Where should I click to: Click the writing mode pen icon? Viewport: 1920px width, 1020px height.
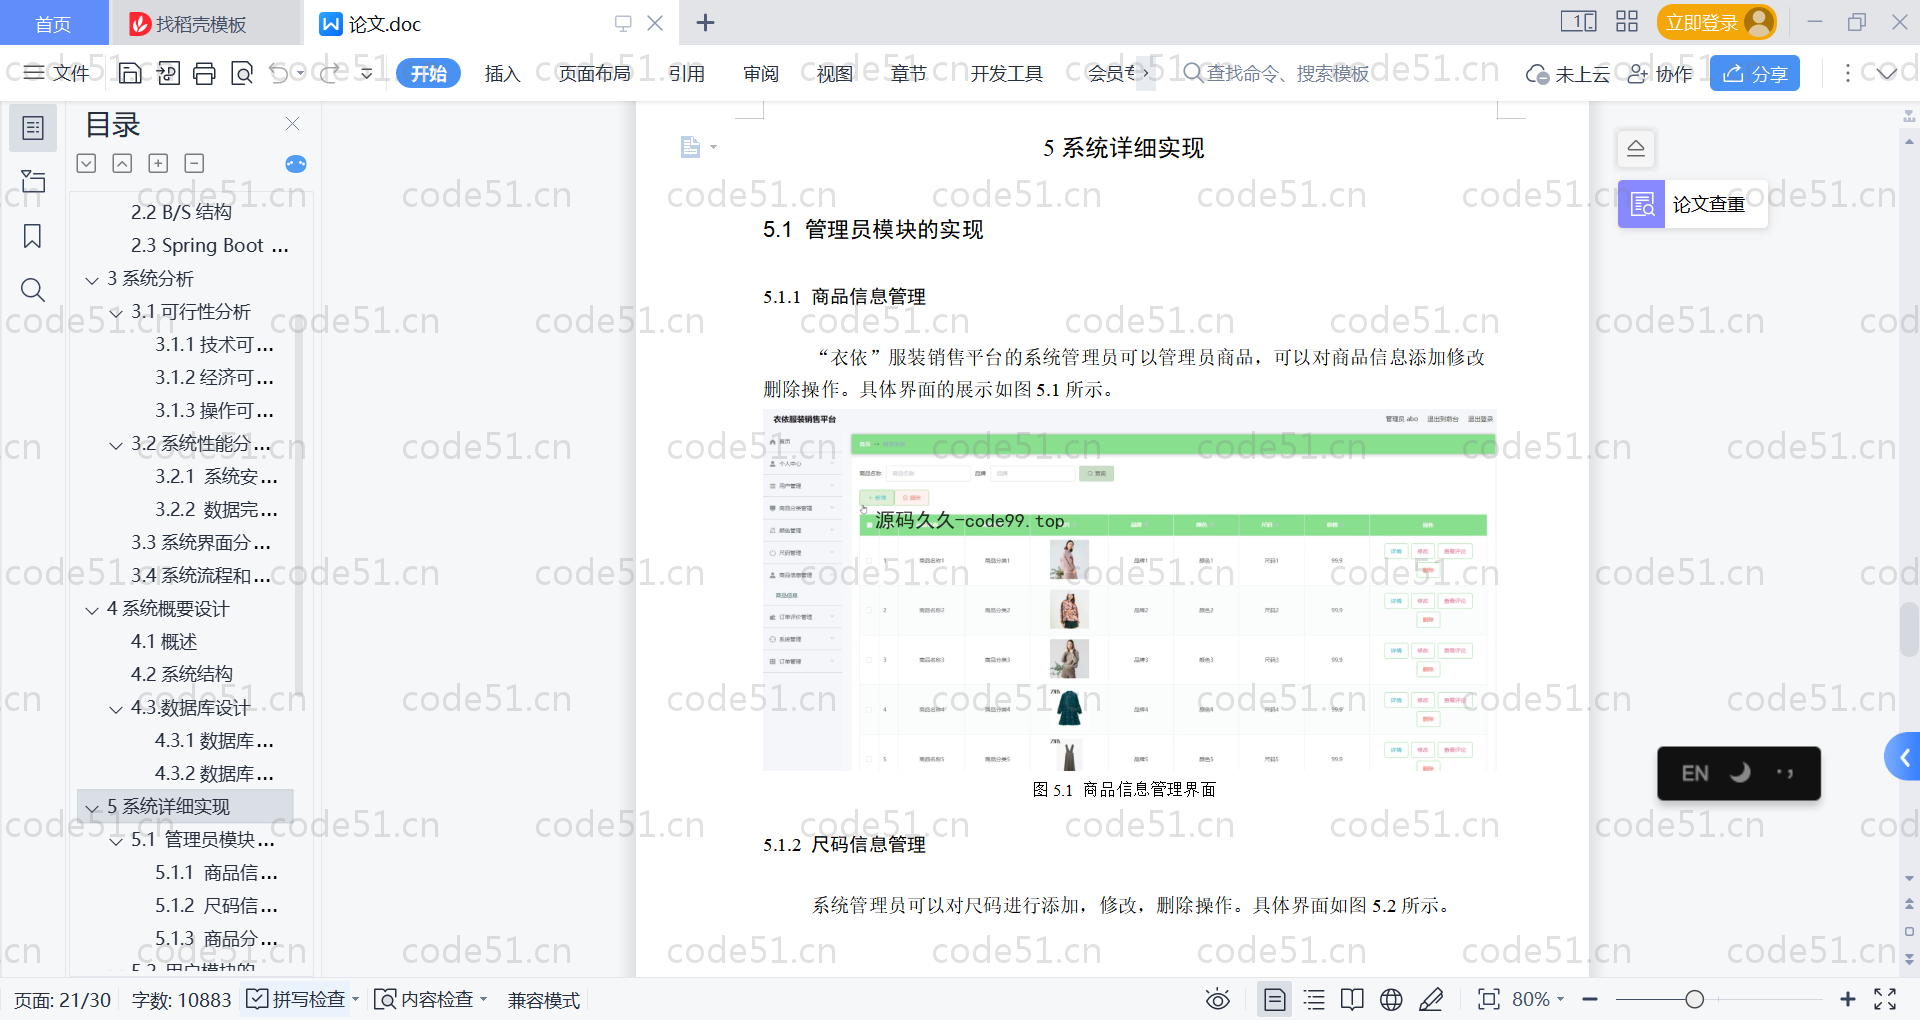pyautogui.click(x=1431, y=999)
